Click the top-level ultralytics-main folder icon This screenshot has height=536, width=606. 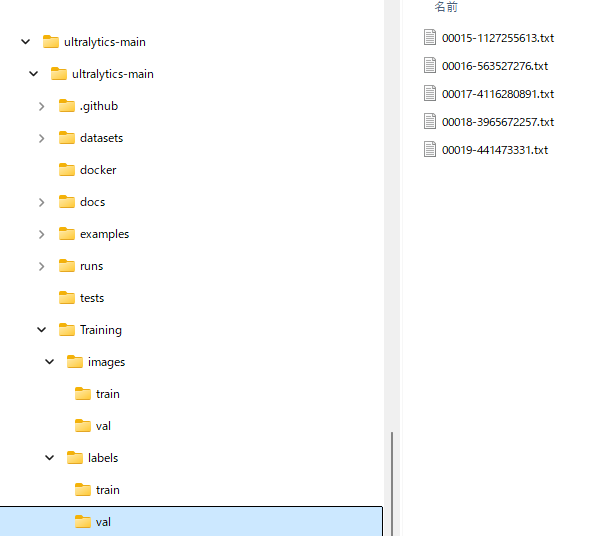(51, 41)
